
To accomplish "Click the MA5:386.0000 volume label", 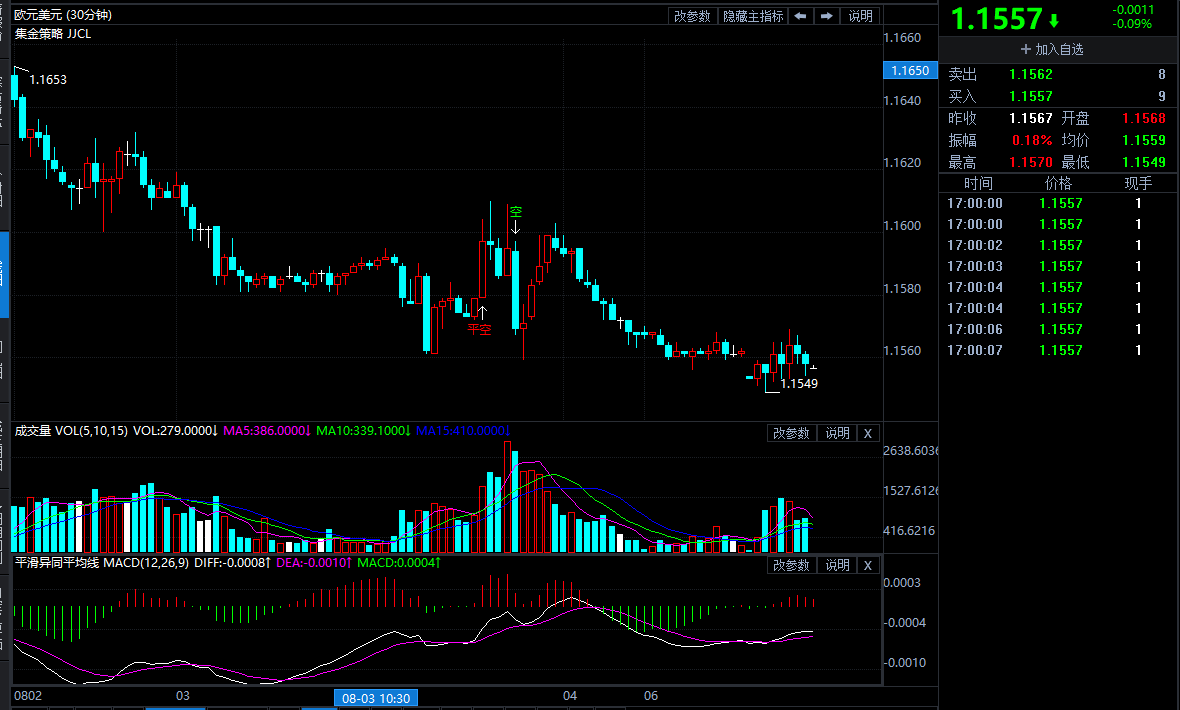I will coord(267,431).
